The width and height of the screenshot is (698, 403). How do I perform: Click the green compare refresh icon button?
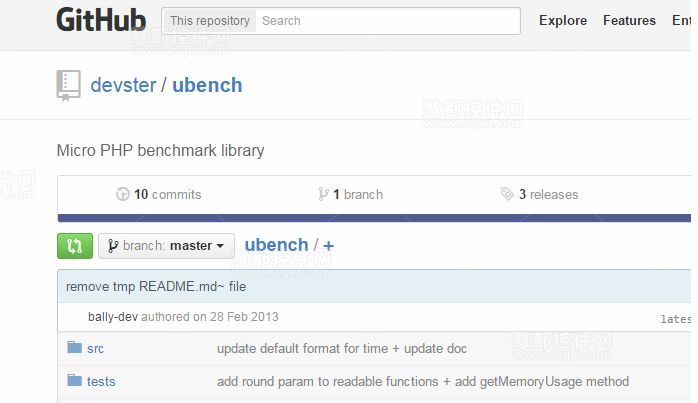coord(75,246)
